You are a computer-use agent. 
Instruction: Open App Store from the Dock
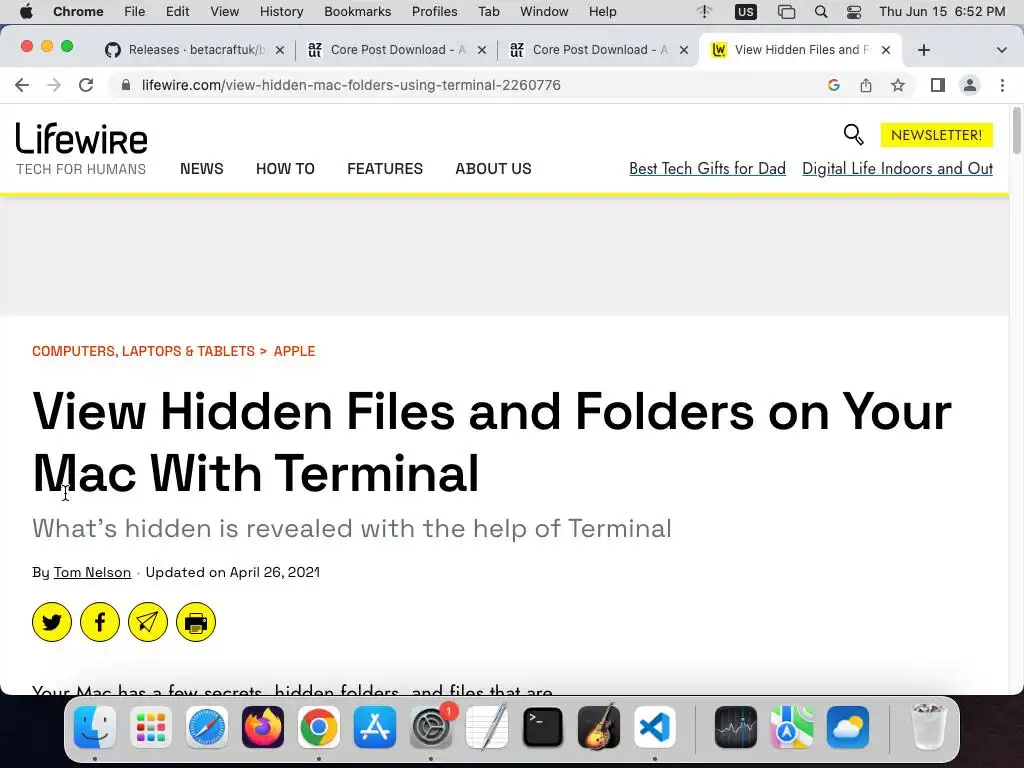375,727
